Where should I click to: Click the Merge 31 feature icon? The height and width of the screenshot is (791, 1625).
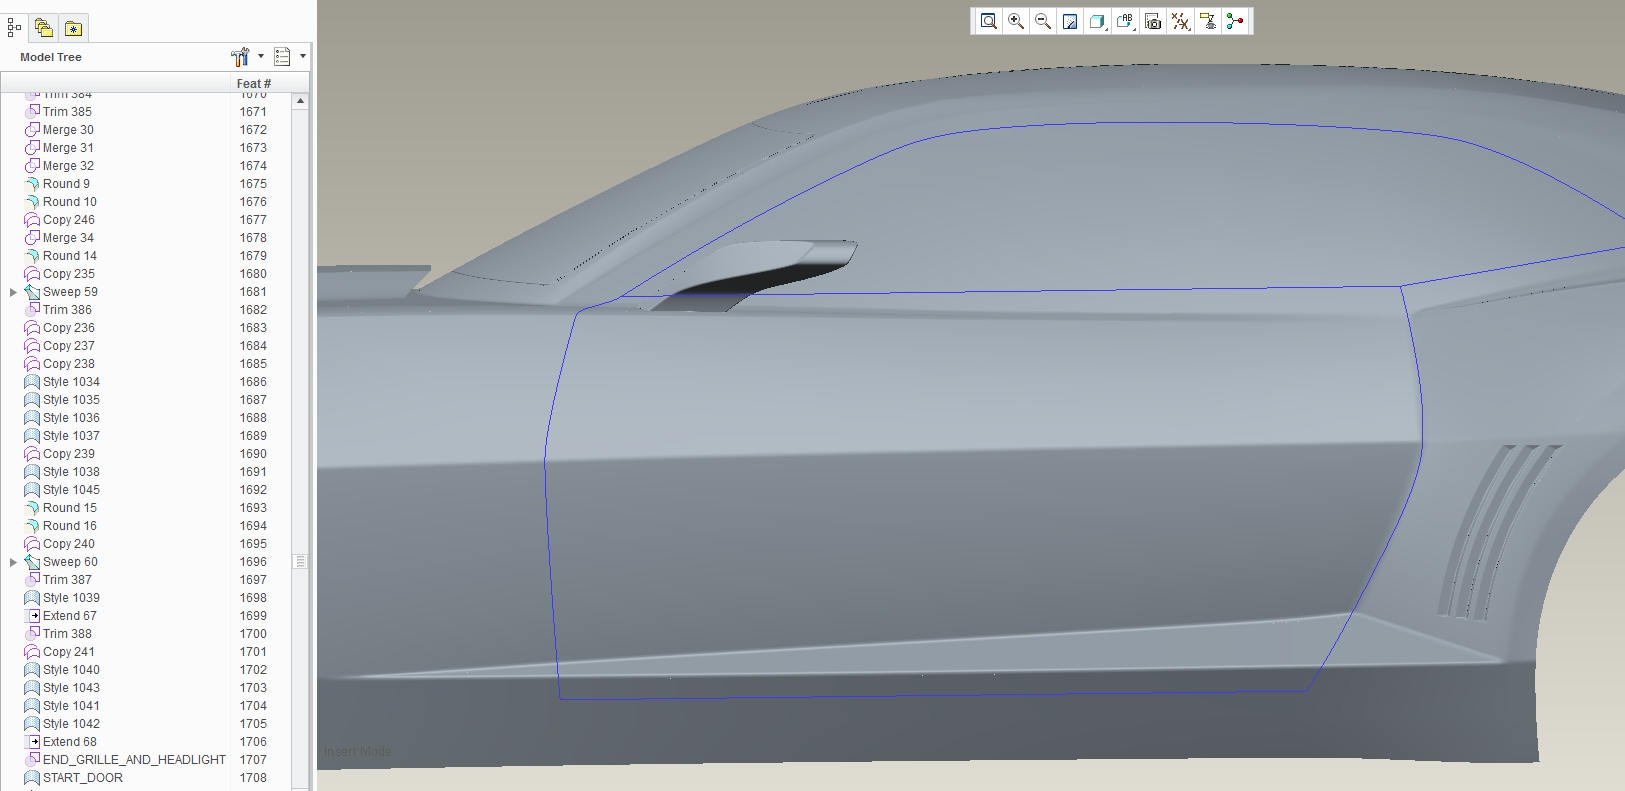32,148
